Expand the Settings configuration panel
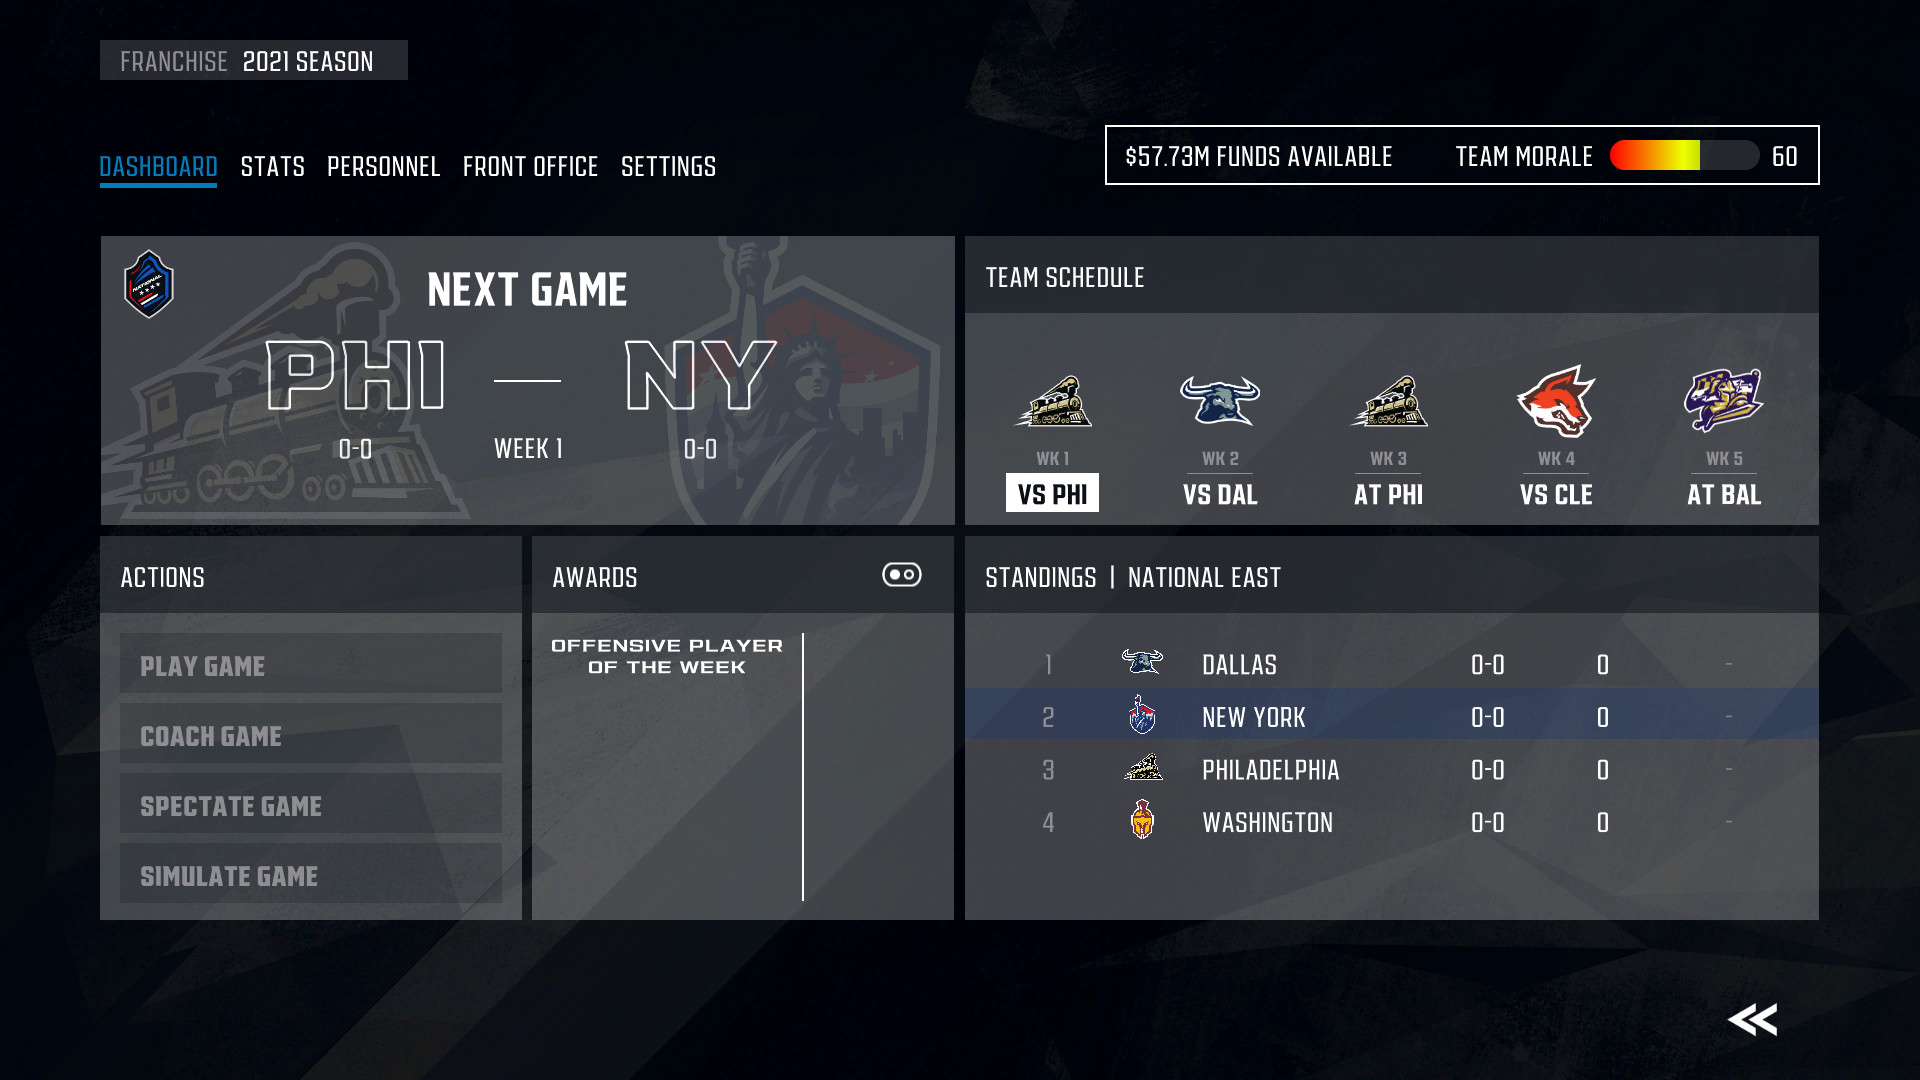 coord(667,166)
